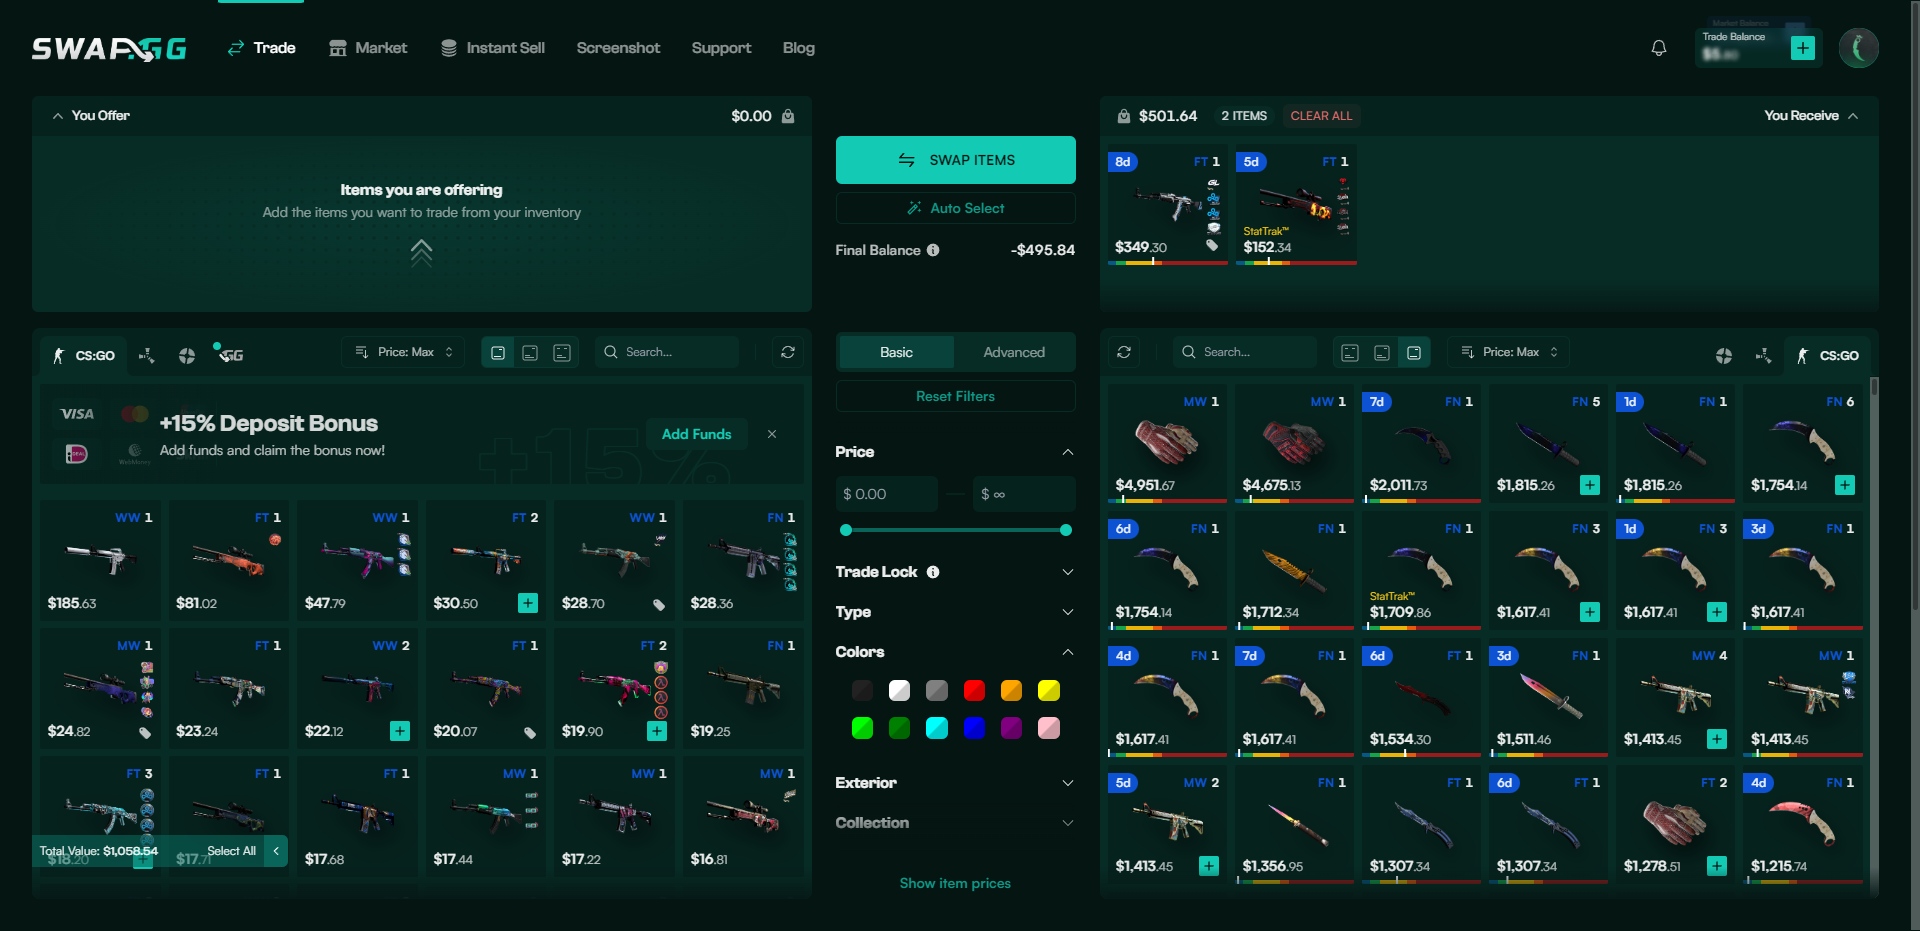Select the Rust game icon in your inventory
Screen dimensions: 1920x931
pyautogui.click(x=187, y=355)
